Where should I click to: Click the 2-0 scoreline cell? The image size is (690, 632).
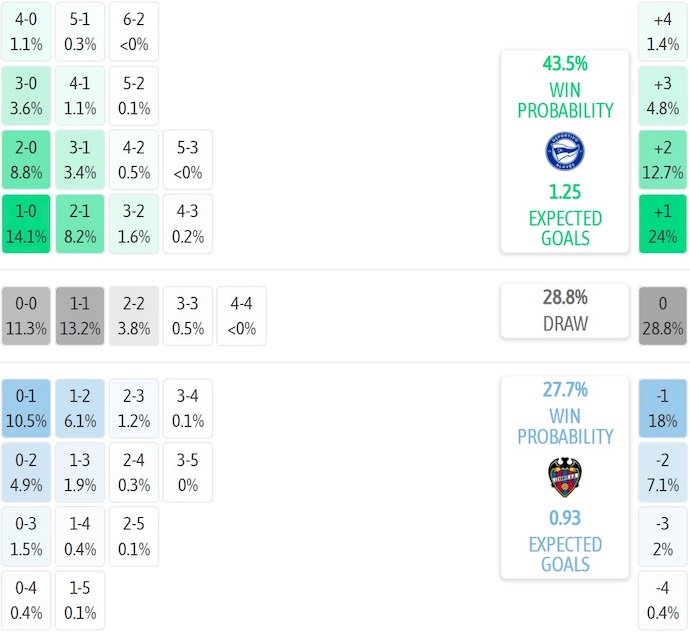tap(26, 160)
